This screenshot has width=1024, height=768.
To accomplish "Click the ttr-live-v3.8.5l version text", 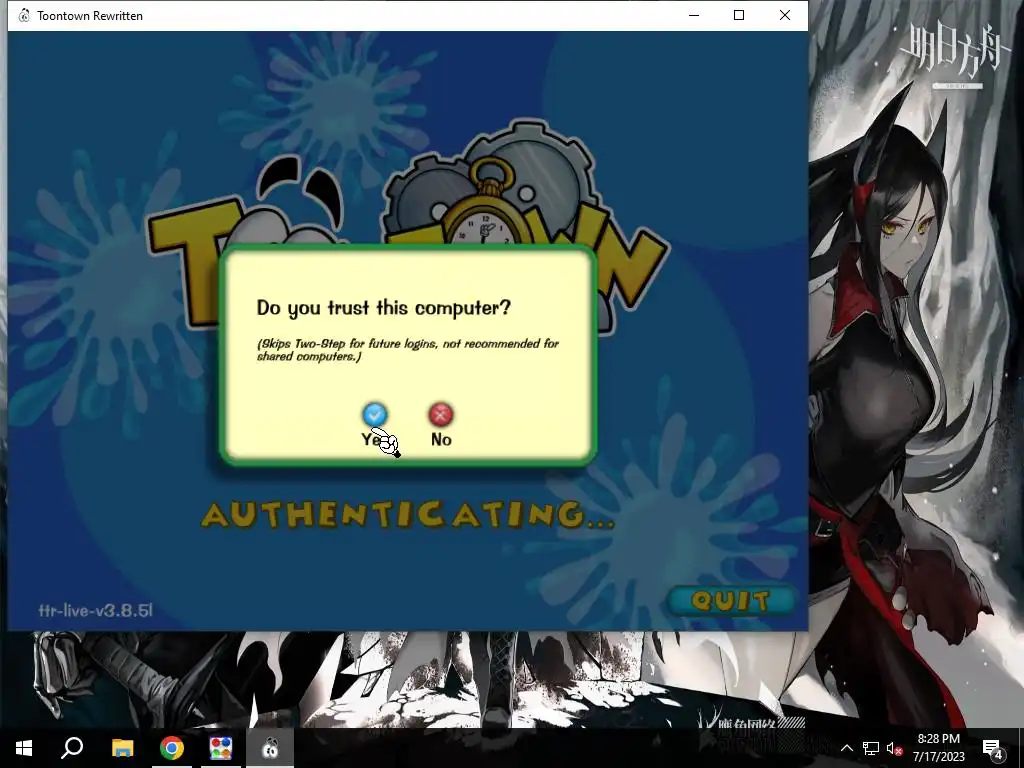I will click(x=95, y=611).
